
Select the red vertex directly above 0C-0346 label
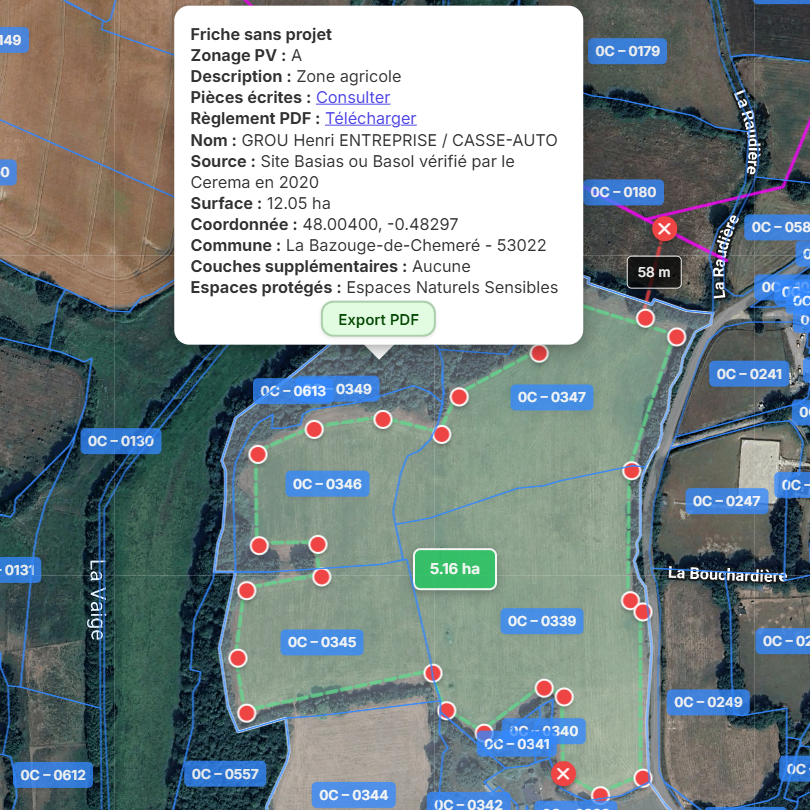(314, 430)
